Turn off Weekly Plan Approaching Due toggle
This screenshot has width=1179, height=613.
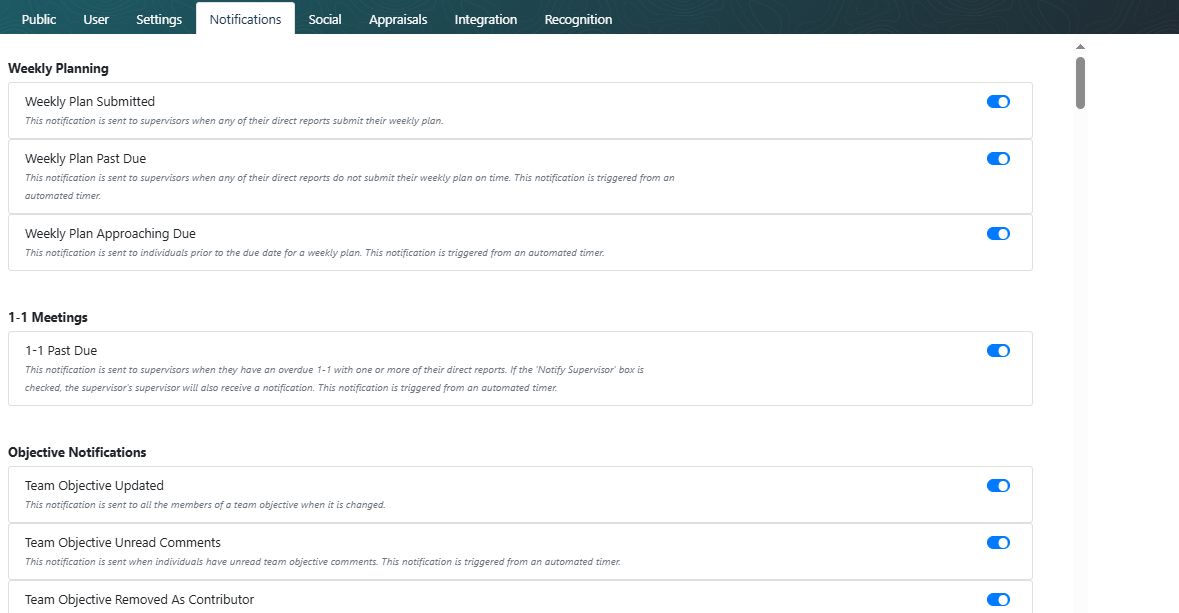coord(998,234)
